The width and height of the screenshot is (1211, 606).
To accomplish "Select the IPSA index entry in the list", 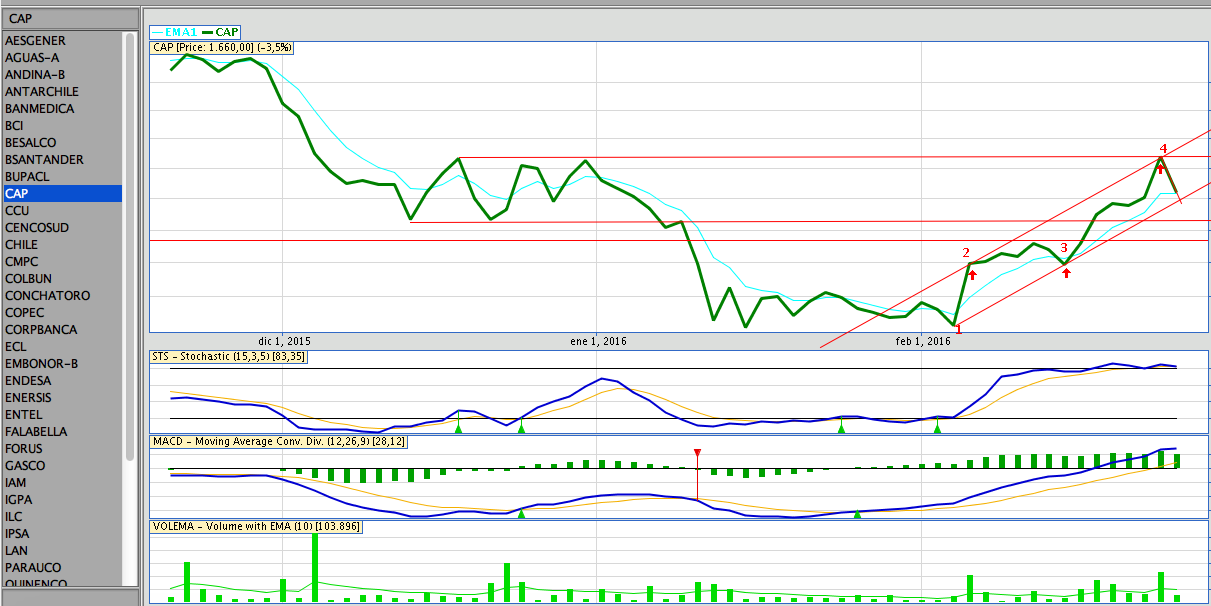I will pyautogui.click(x=17, y=533).
